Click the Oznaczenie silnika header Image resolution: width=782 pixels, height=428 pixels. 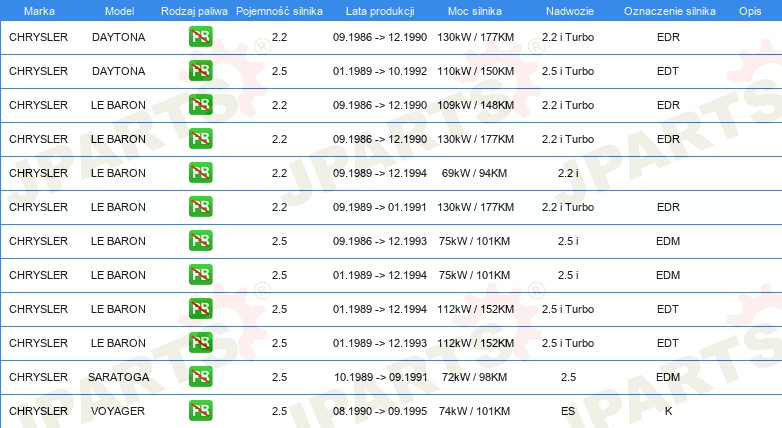[669, 11]
